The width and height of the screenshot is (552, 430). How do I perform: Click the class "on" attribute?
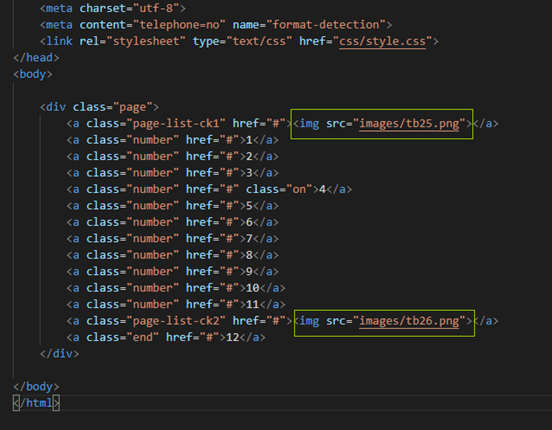pyautogui.click(x=280, y=189)
